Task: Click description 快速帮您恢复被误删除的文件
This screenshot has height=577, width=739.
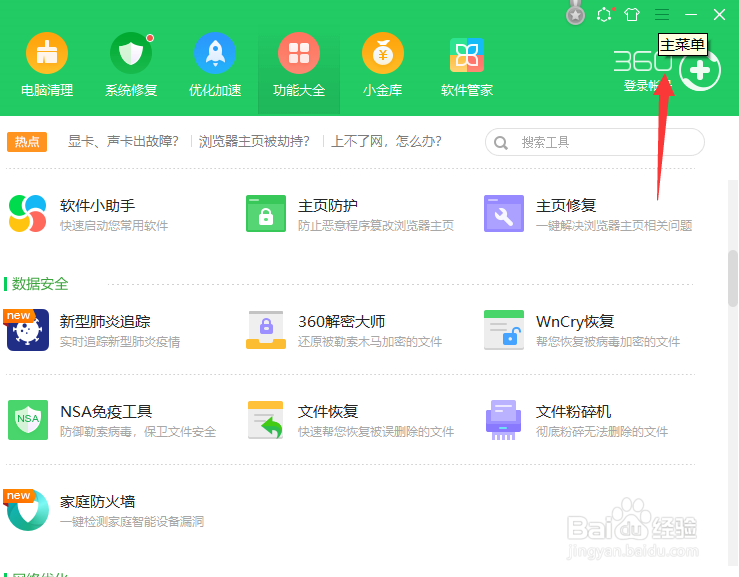Action: coord(376,432)
